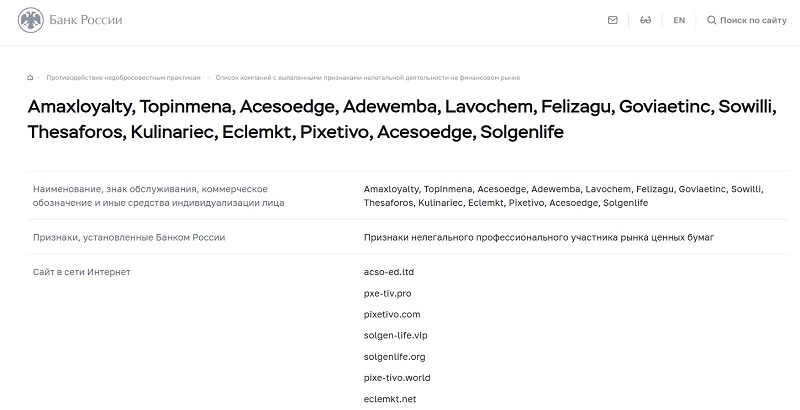Viewport: 800px width, 410px height.
Task: Switch site language to EN
Action: click(679, 20)
